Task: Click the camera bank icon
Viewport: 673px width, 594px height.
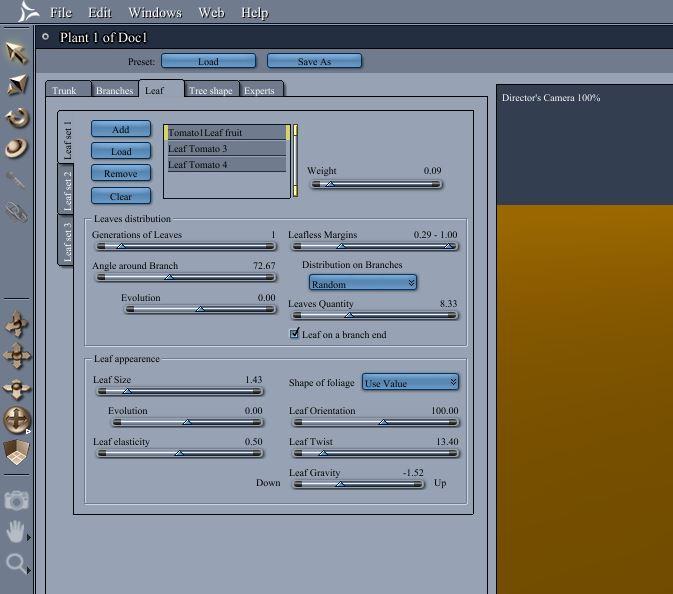Action: coord(17,388)
